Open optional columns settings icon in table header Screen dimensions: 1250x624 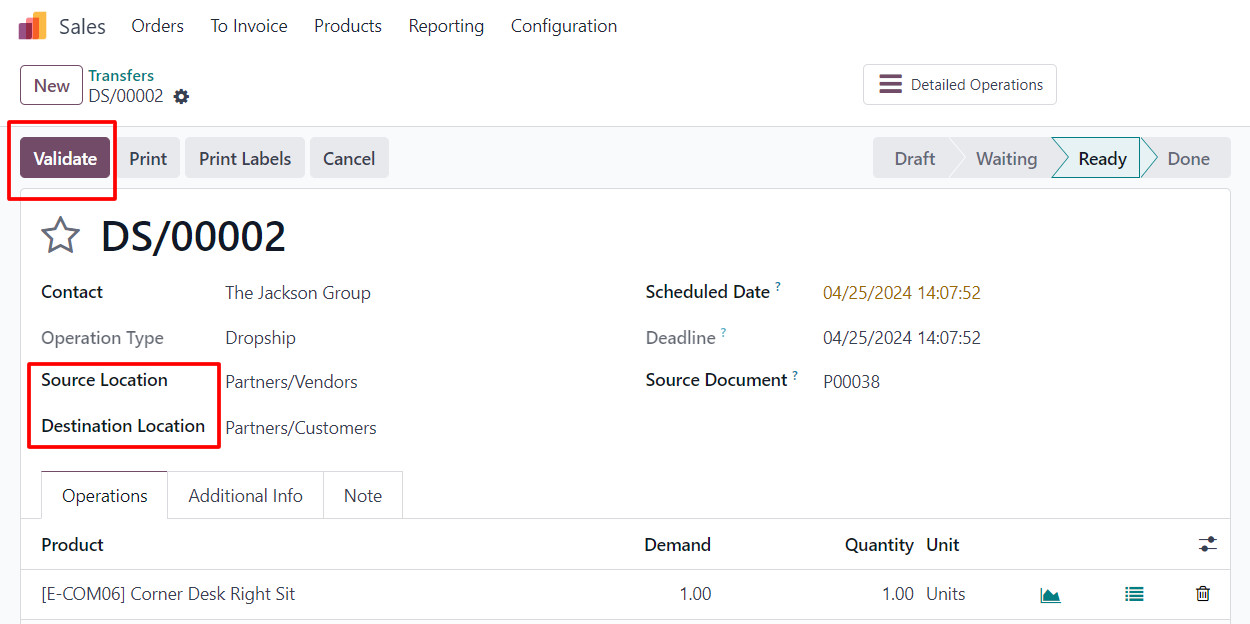pos(1208,544)
